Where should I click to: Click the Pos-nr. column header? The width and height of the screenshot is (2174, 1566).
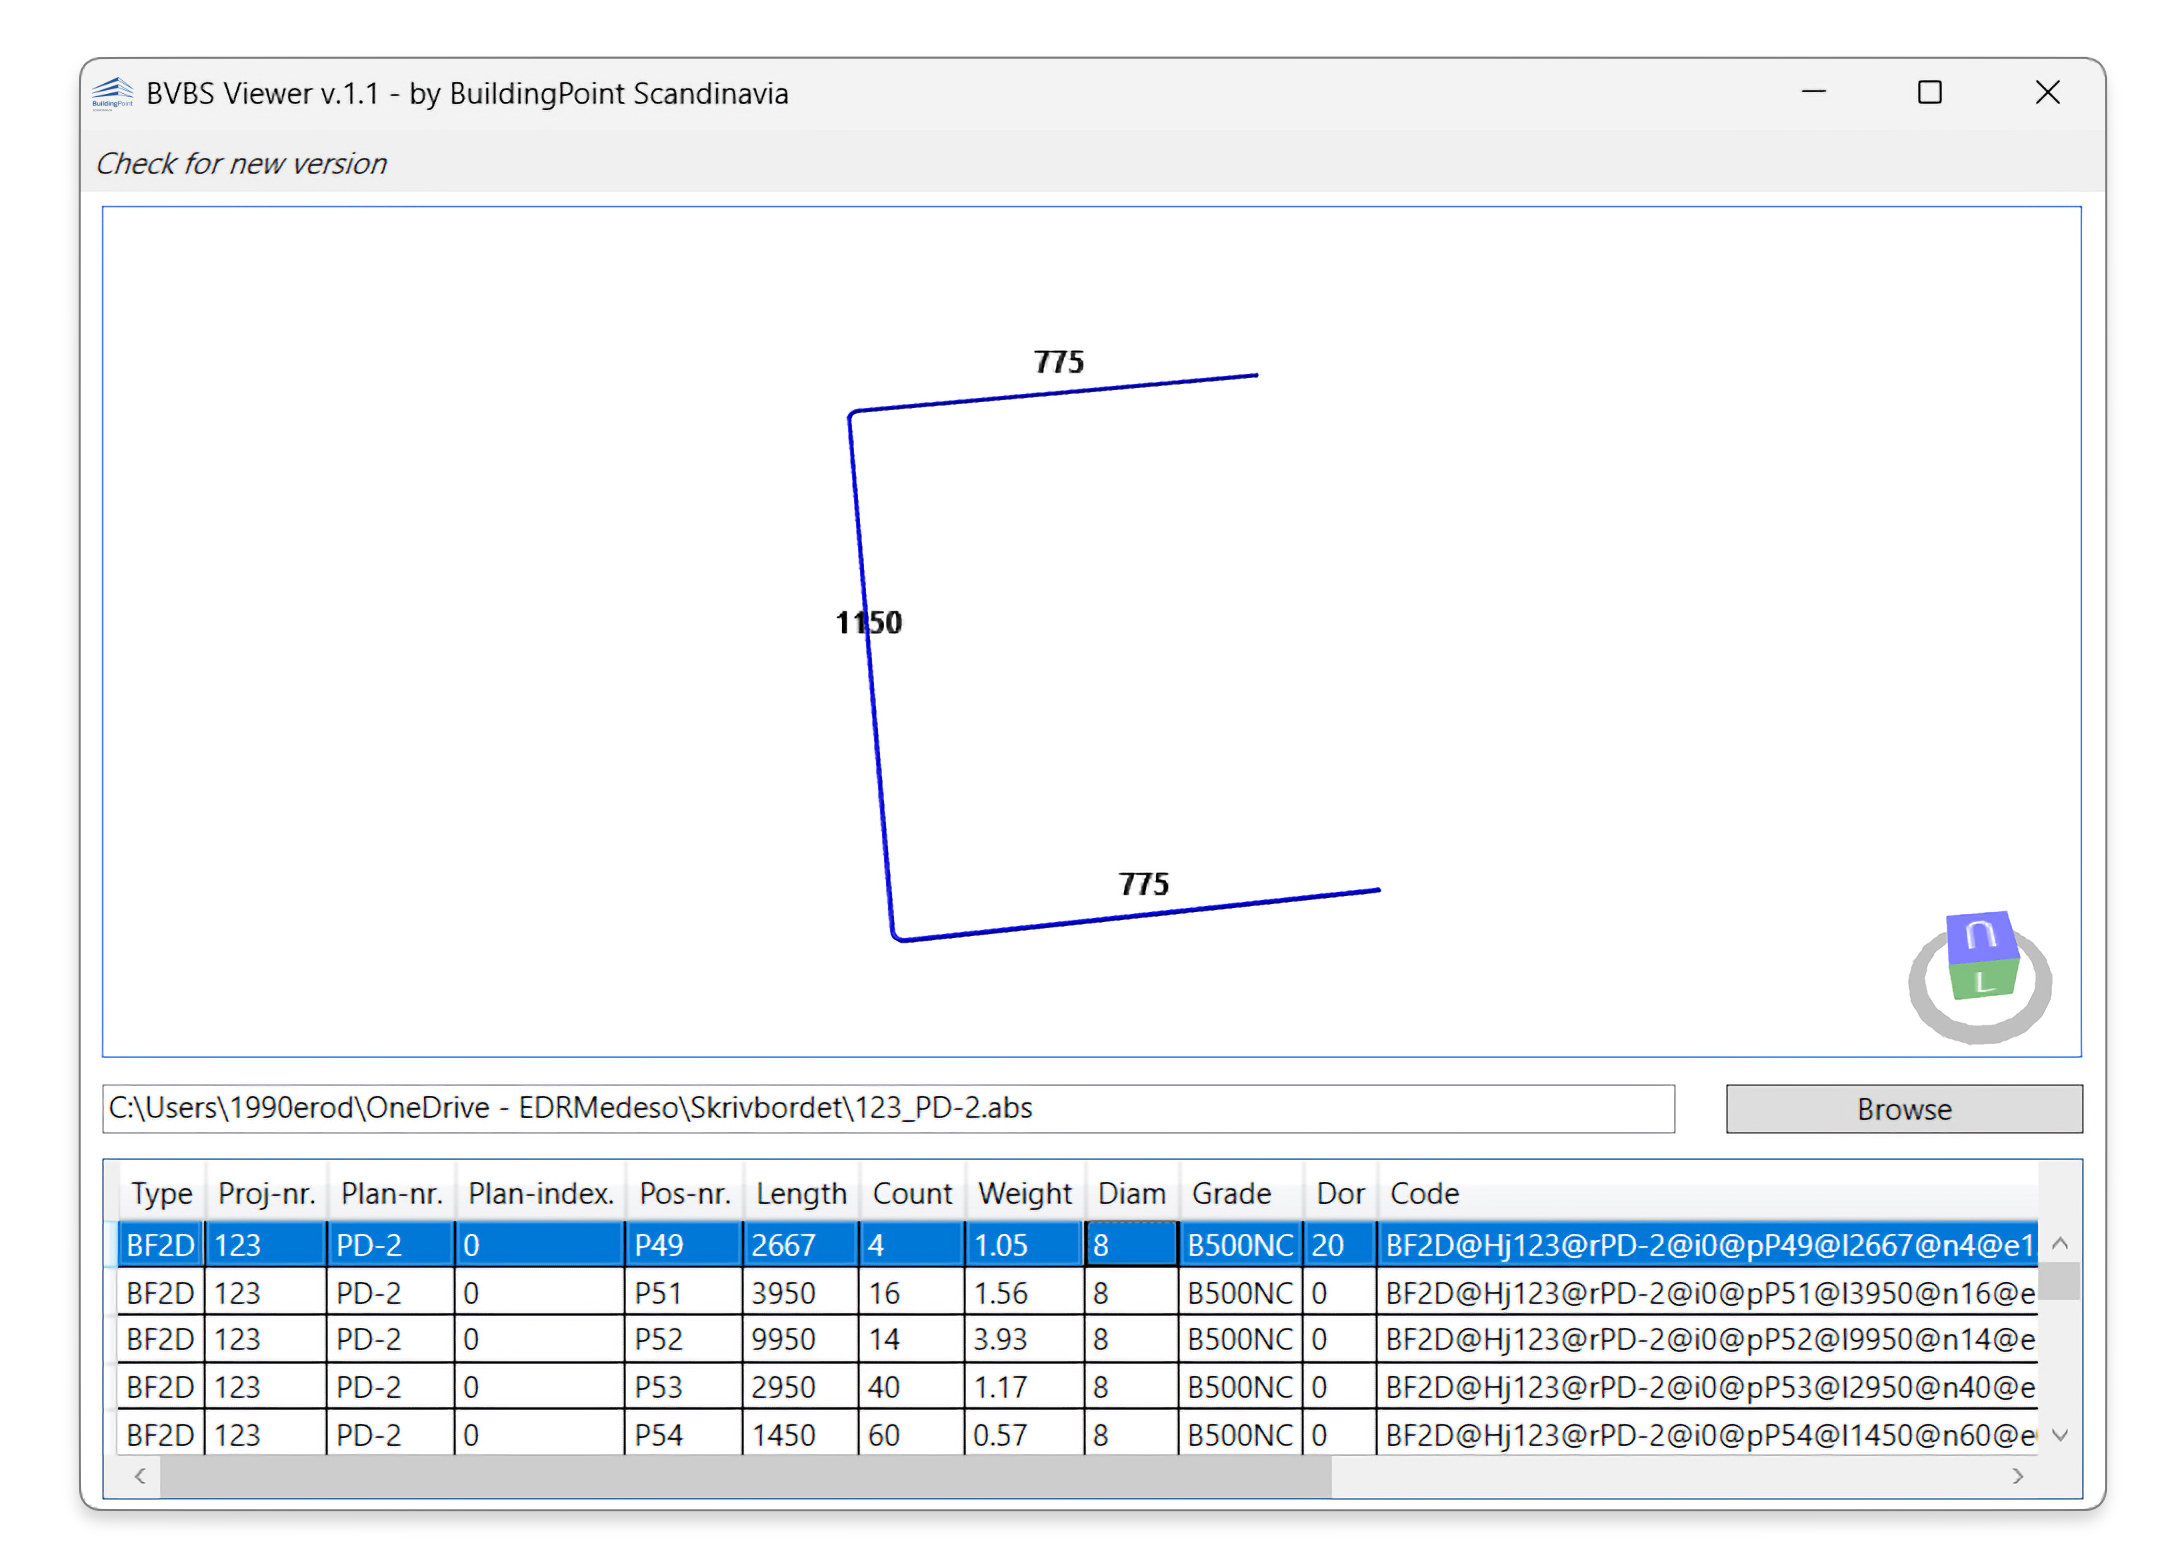point(684,1193)
